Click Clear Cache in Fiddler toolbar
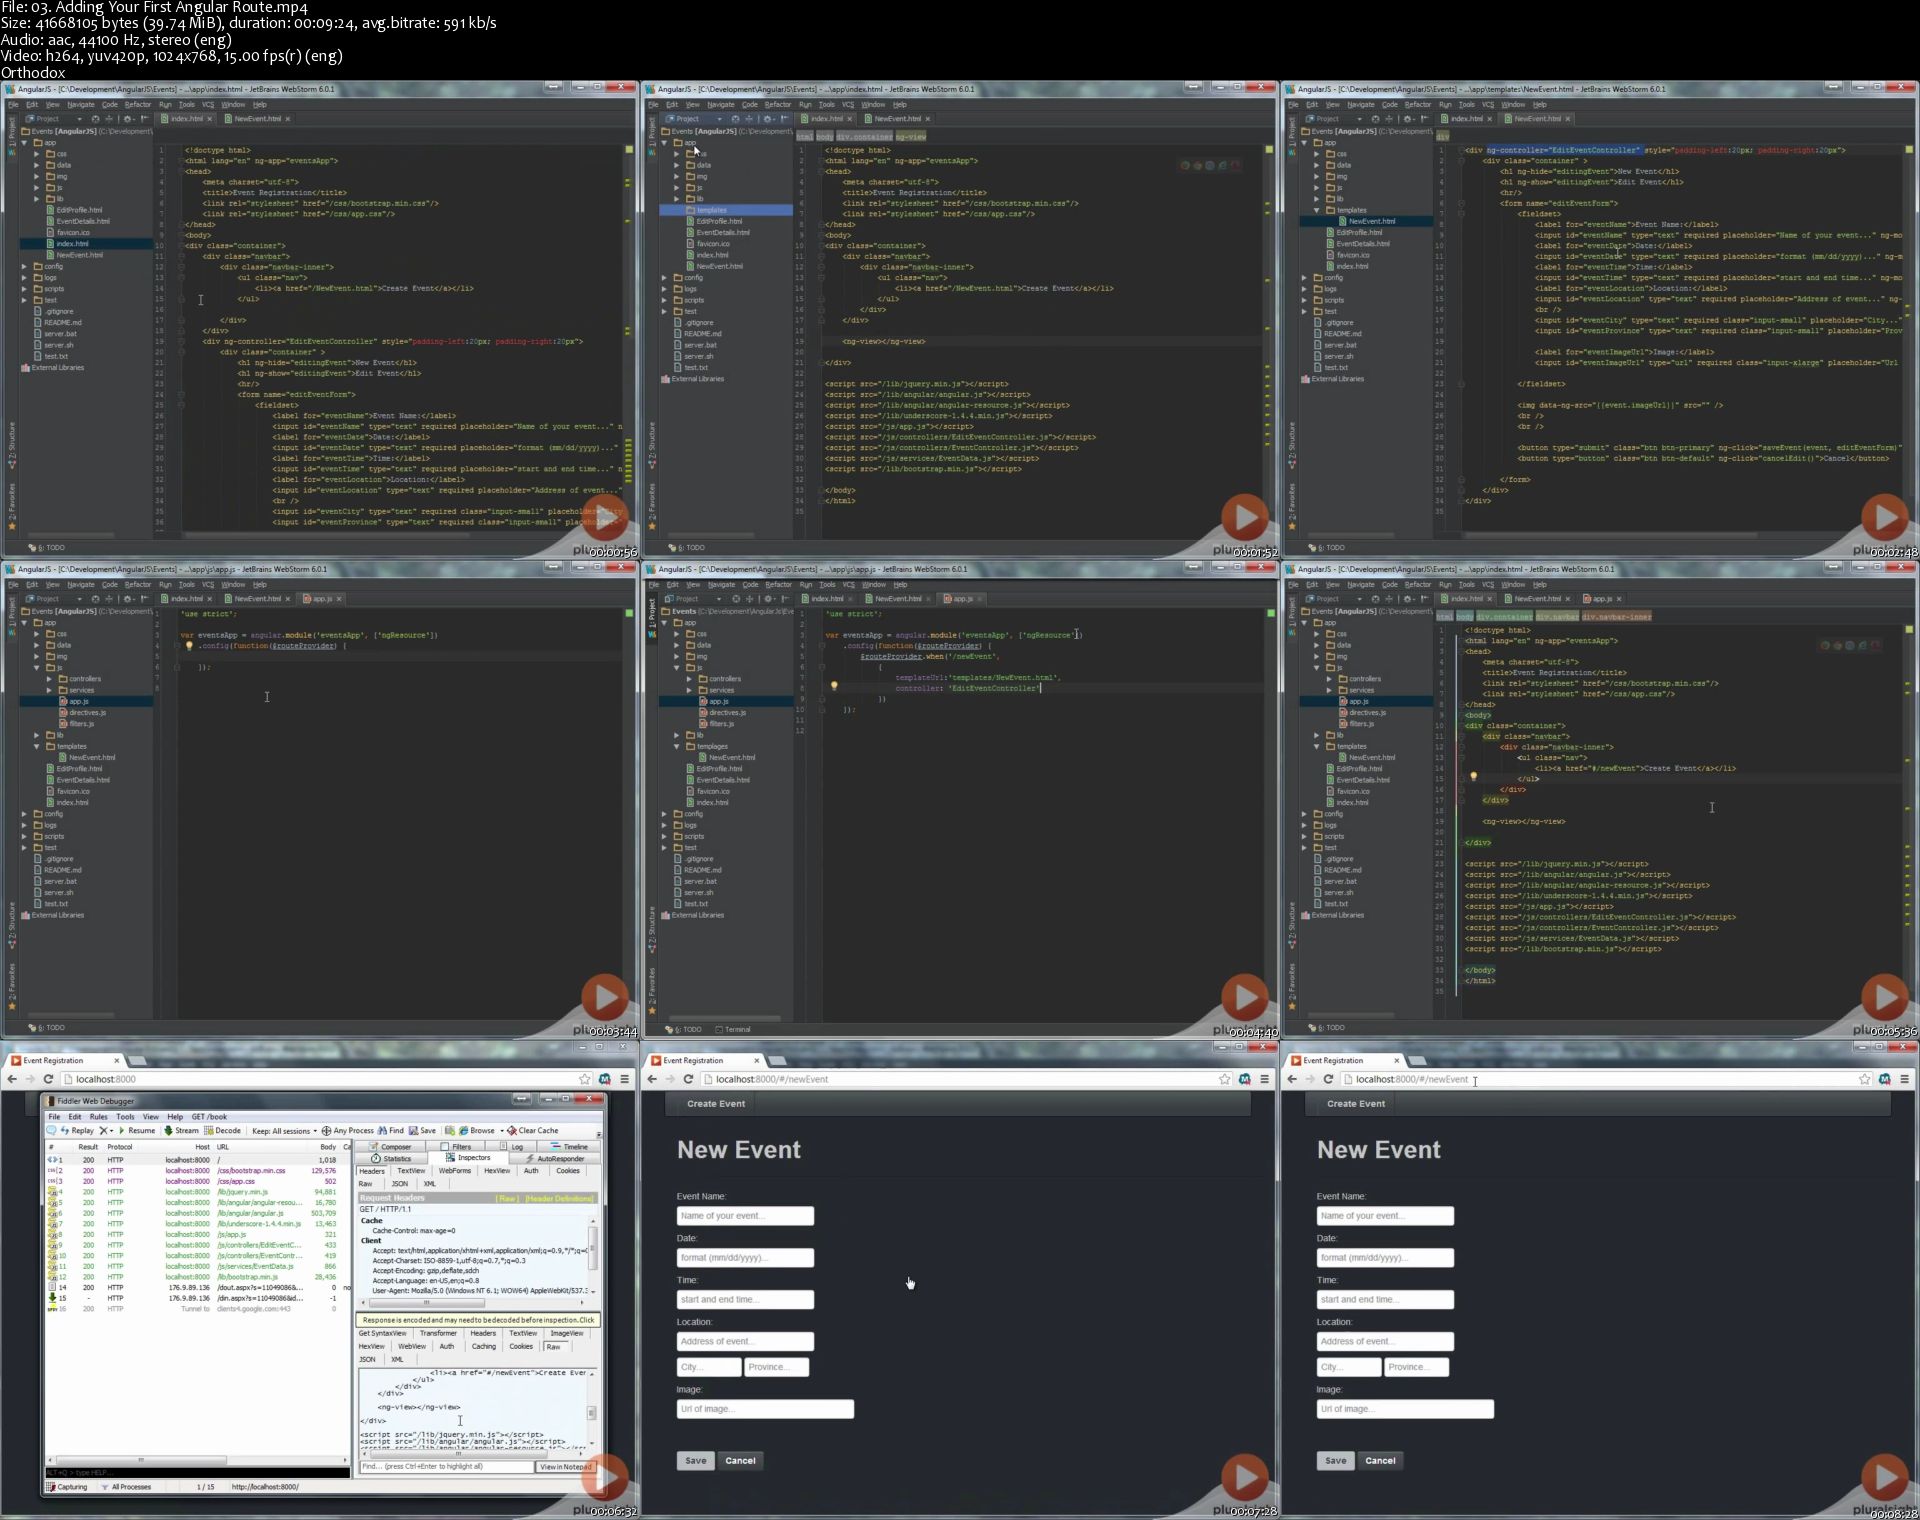Image resolution: width=1920 pixels, height=1520 pixels. tap(531, 1130)
